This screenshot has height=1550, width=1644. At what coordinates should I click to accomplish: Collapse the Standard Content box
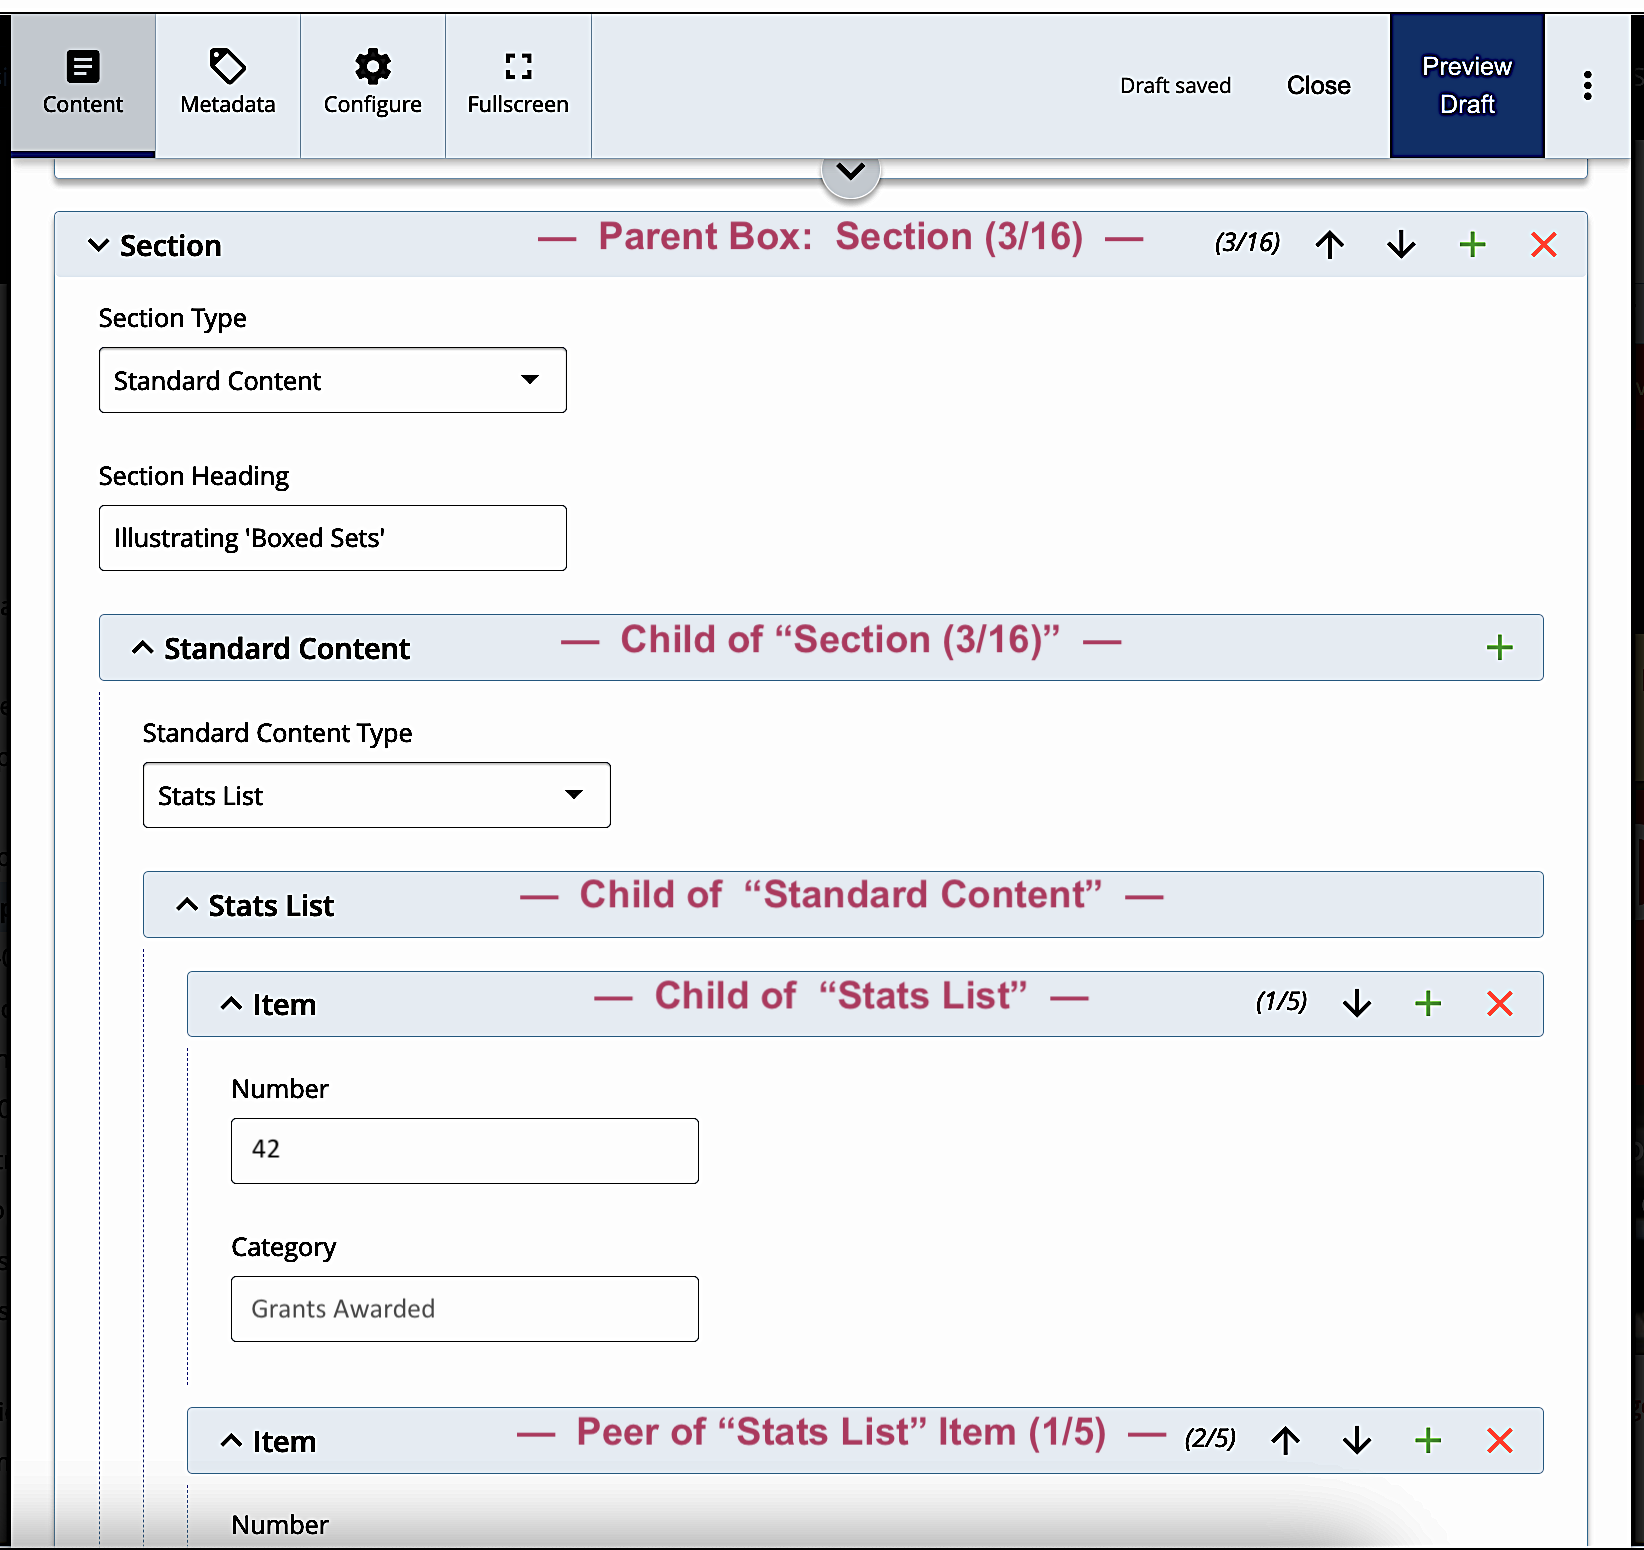(143, 648)
